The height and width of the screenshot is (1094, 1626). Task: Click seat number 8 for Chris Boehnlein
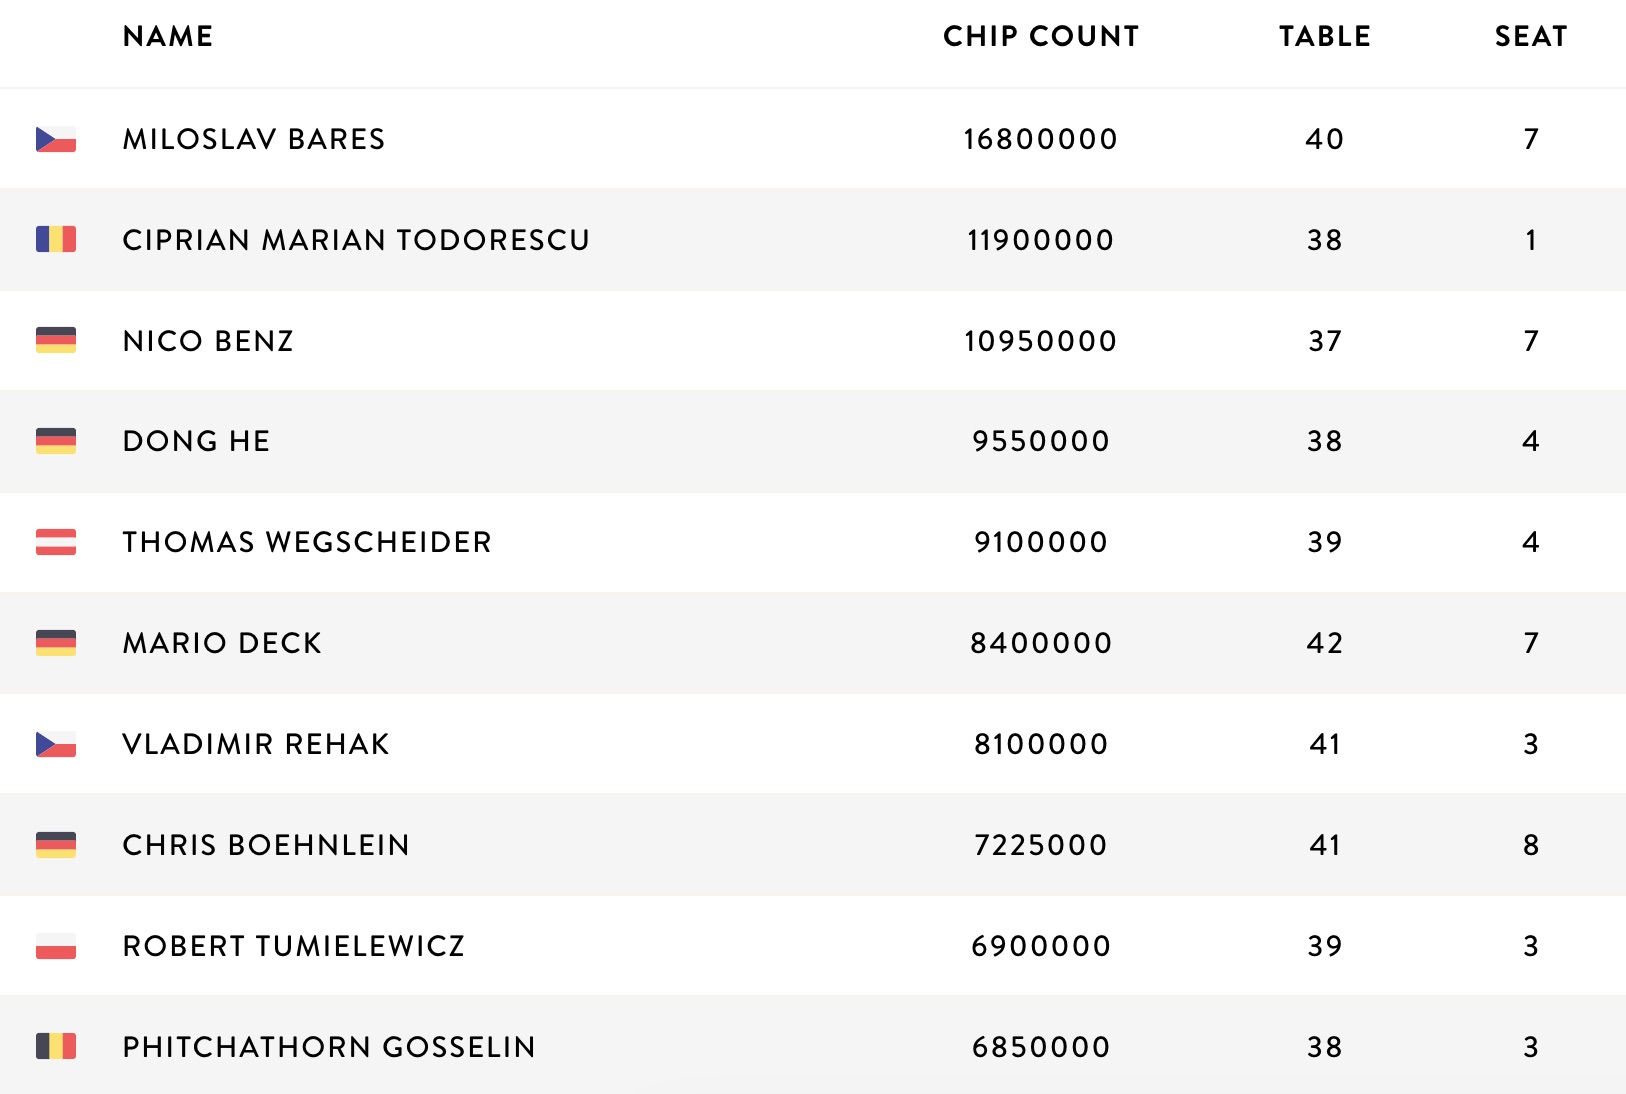pos(1531,845)
